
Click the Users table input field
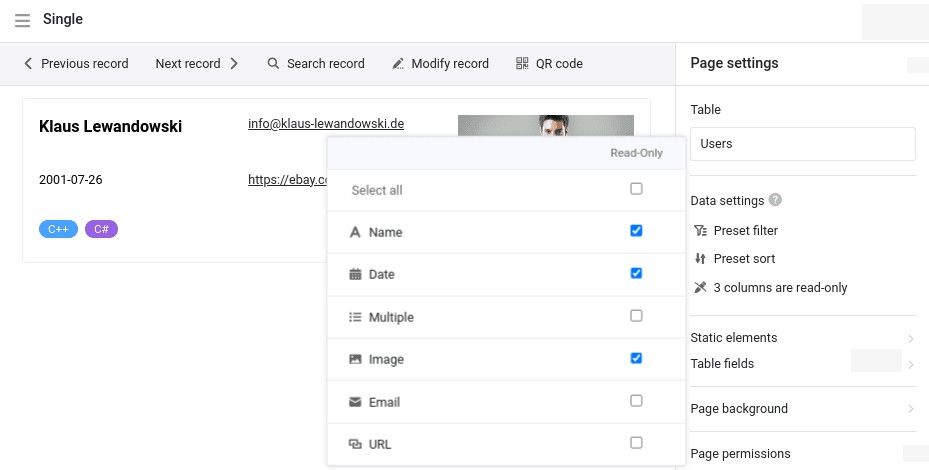[802, 144]
